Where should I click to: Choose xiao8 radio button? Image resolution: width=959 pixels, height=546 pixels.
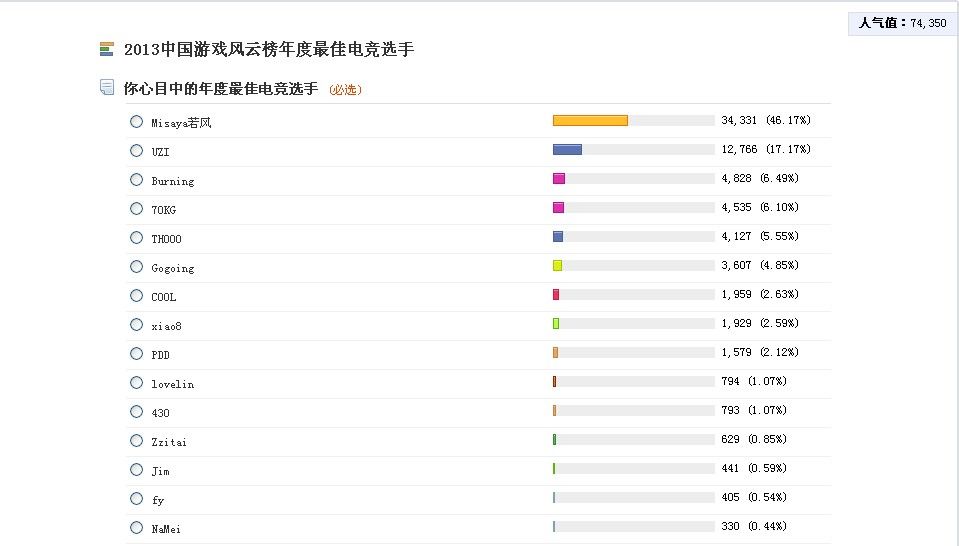point(136,325)
